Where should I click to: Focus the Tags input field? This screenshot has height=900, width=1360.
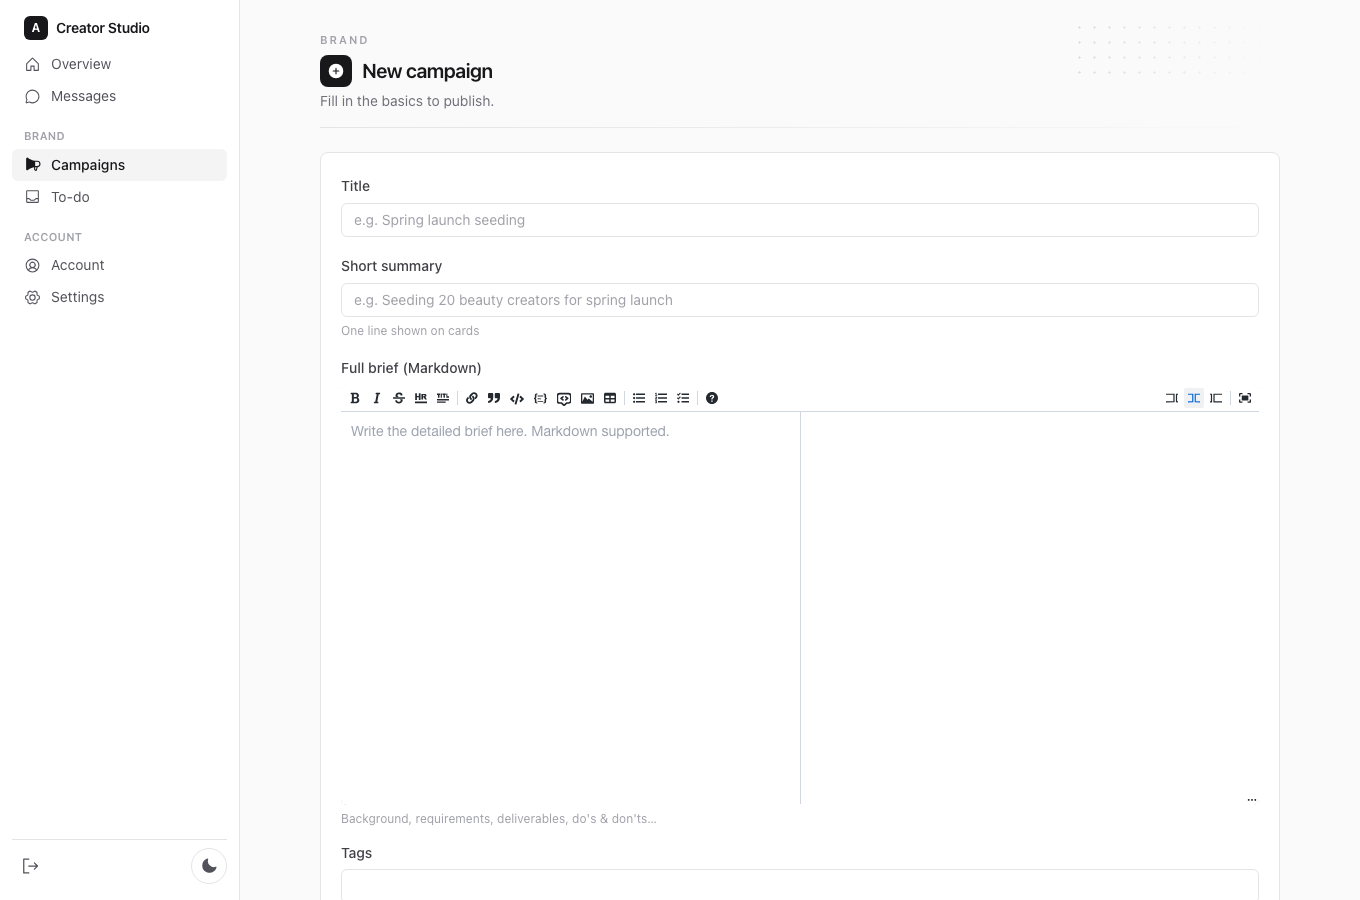[x=800, y=885]
